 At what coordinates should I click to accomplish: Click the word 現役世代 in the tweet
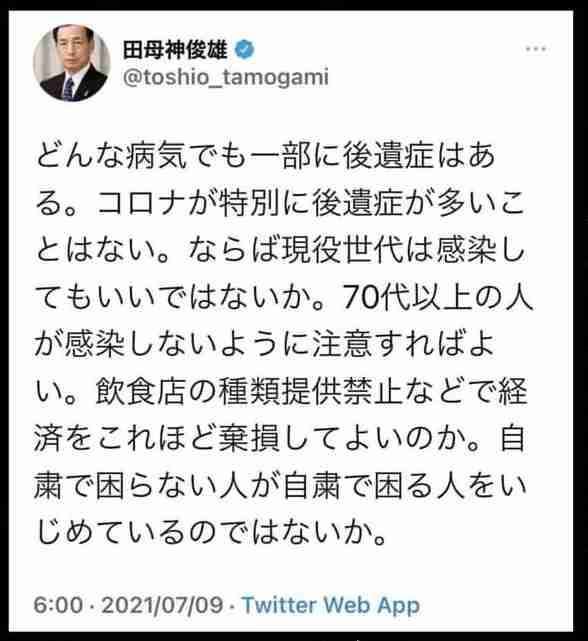[343, 250]
